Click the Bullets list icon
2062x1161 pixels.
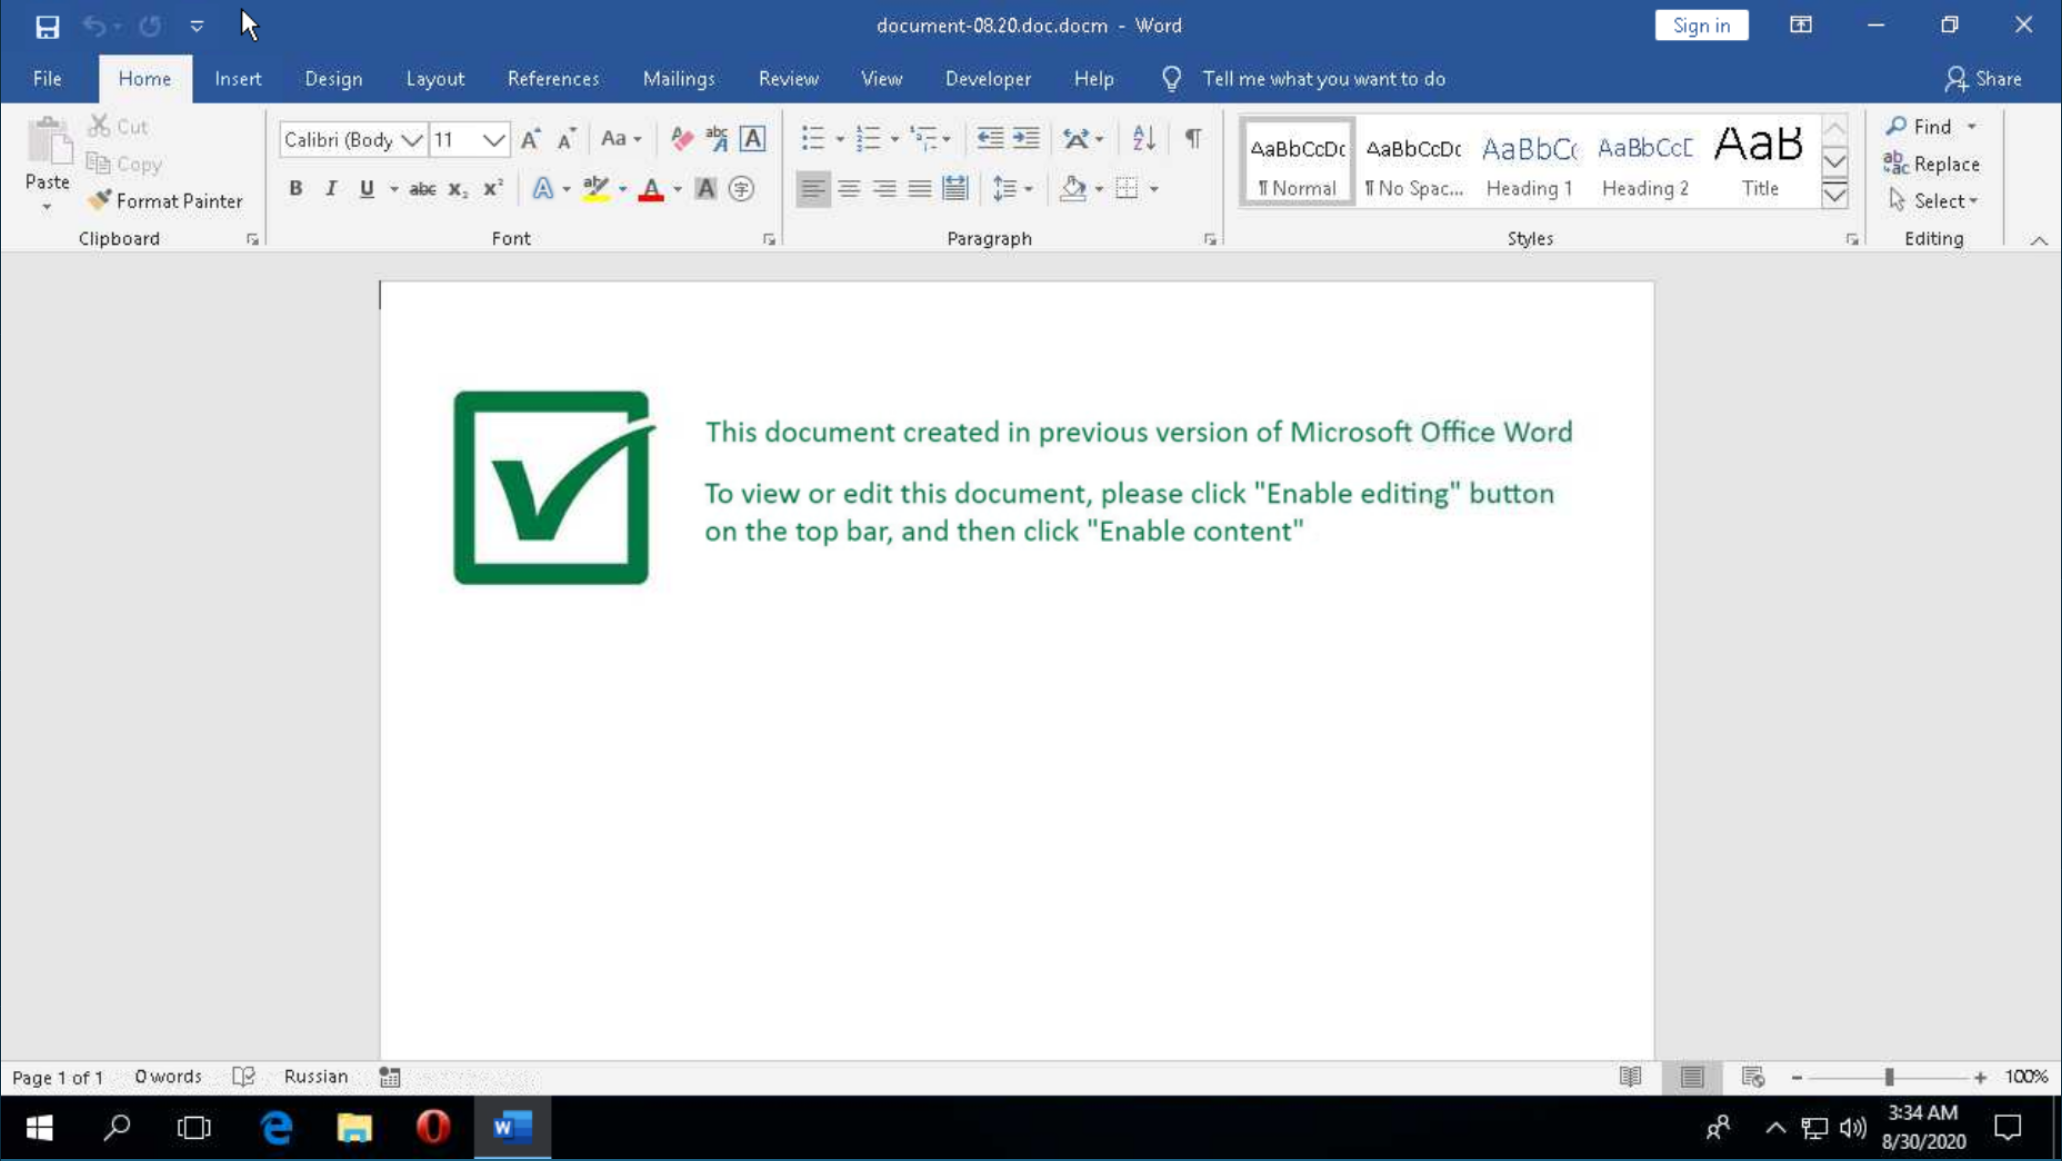pyautogui.click(x=812, y=139)
